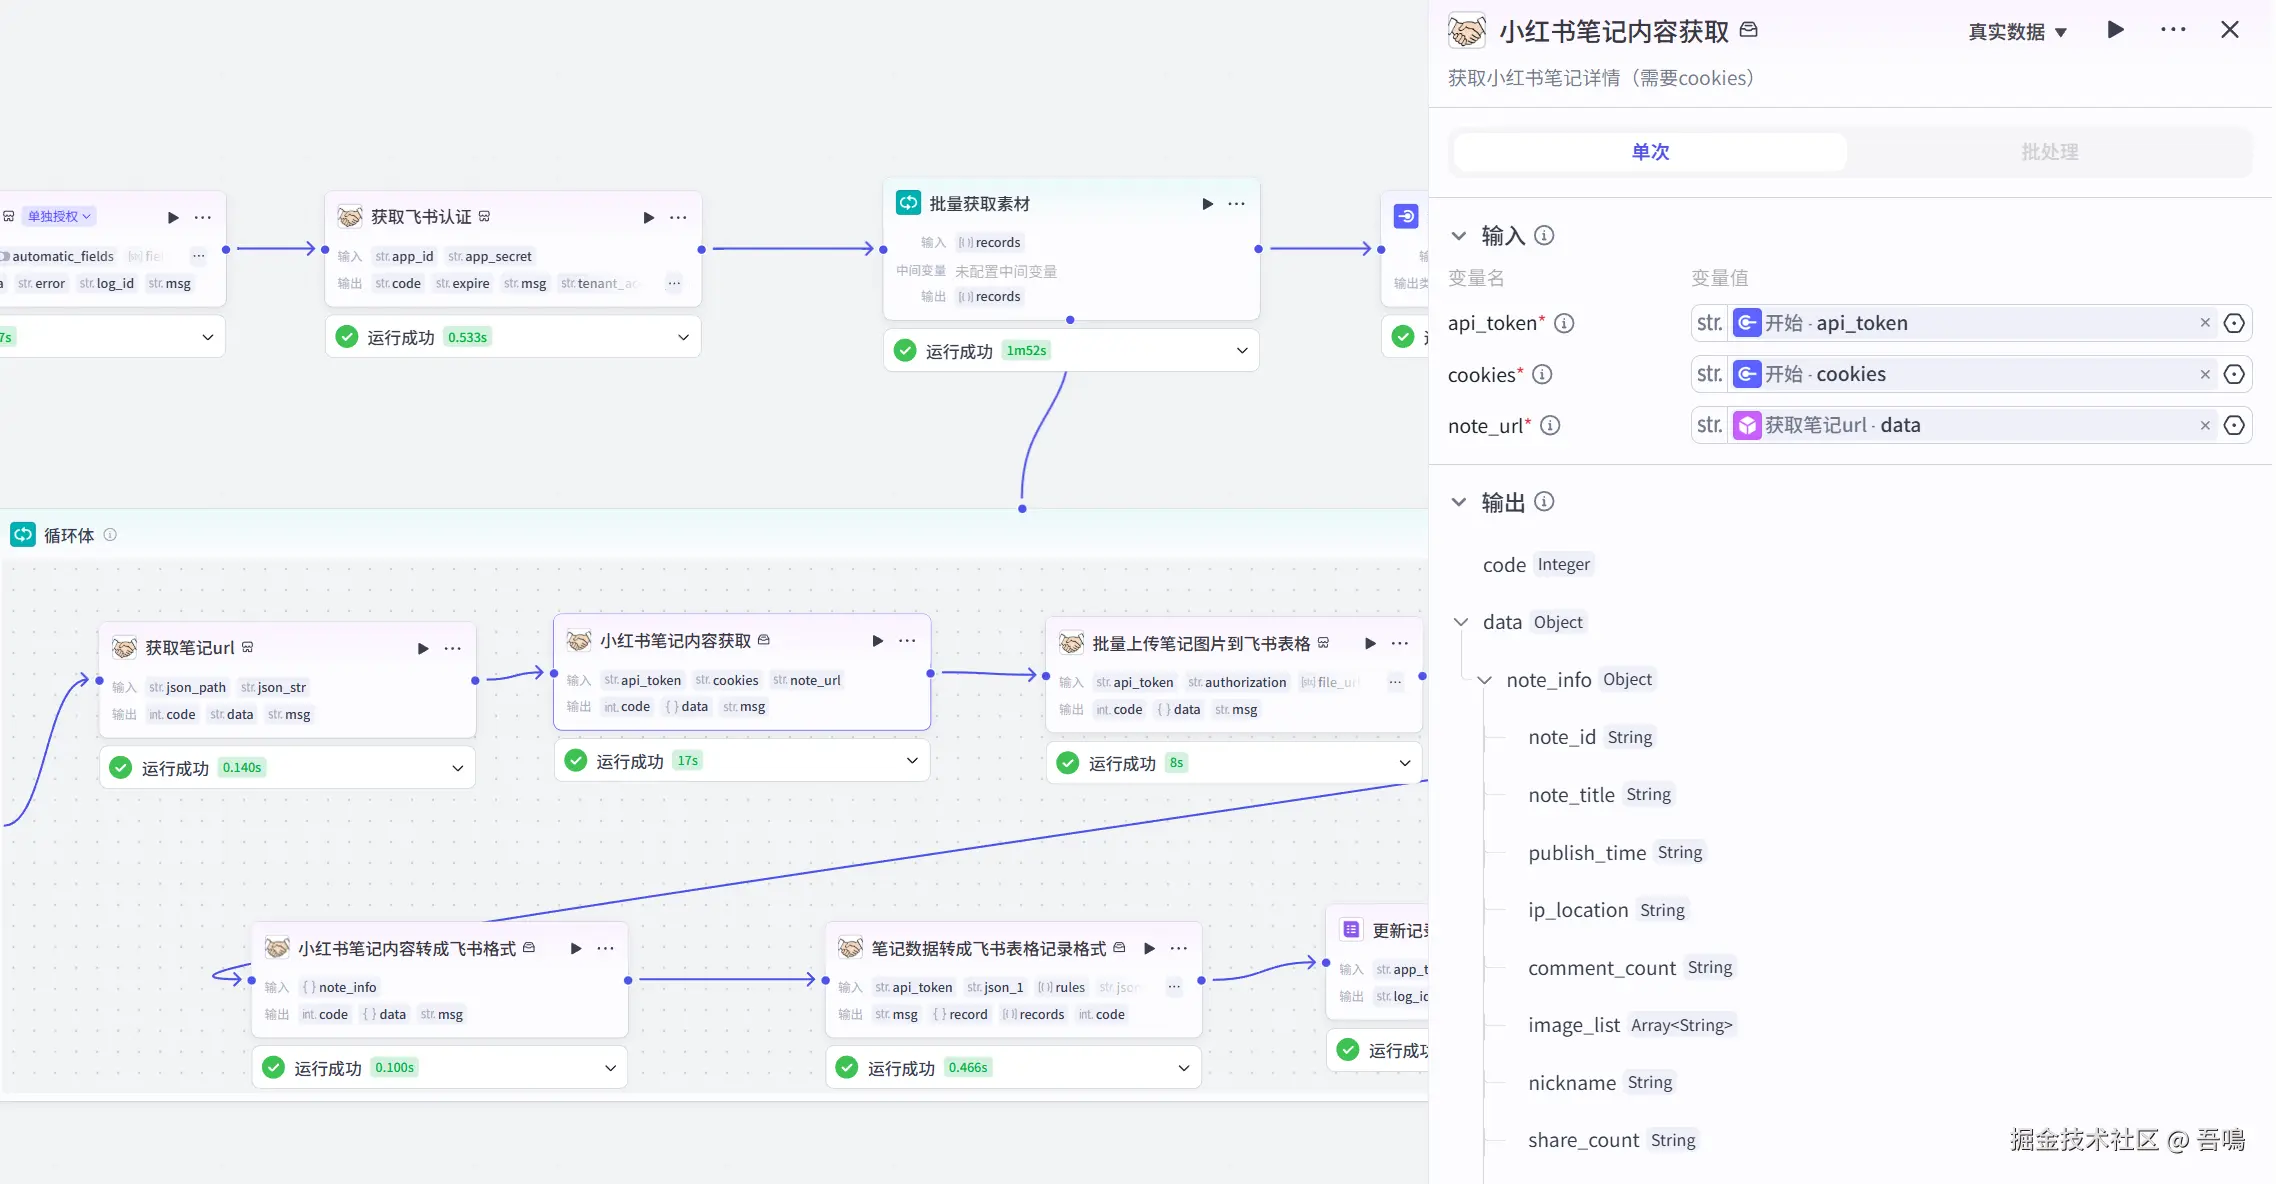Run the 获取飞书认证 node
This screenshot has width=2276, height=1184.
tap(648, 217)
